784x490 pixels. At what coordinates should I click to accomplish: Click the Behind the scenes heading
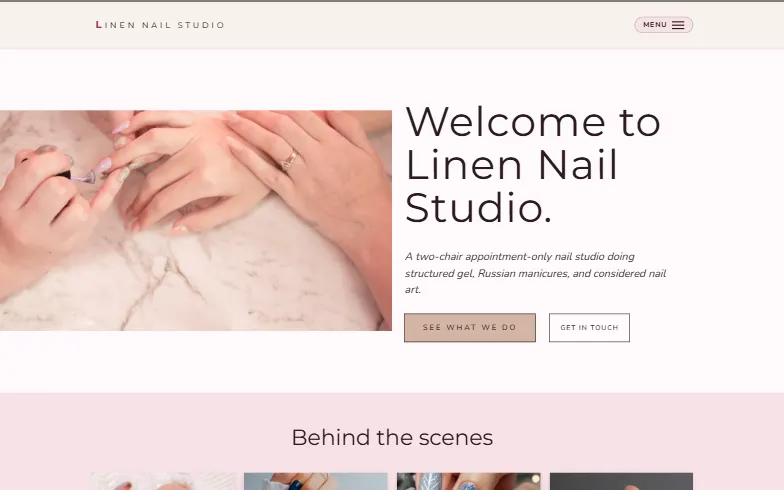[x=392, y=438]
